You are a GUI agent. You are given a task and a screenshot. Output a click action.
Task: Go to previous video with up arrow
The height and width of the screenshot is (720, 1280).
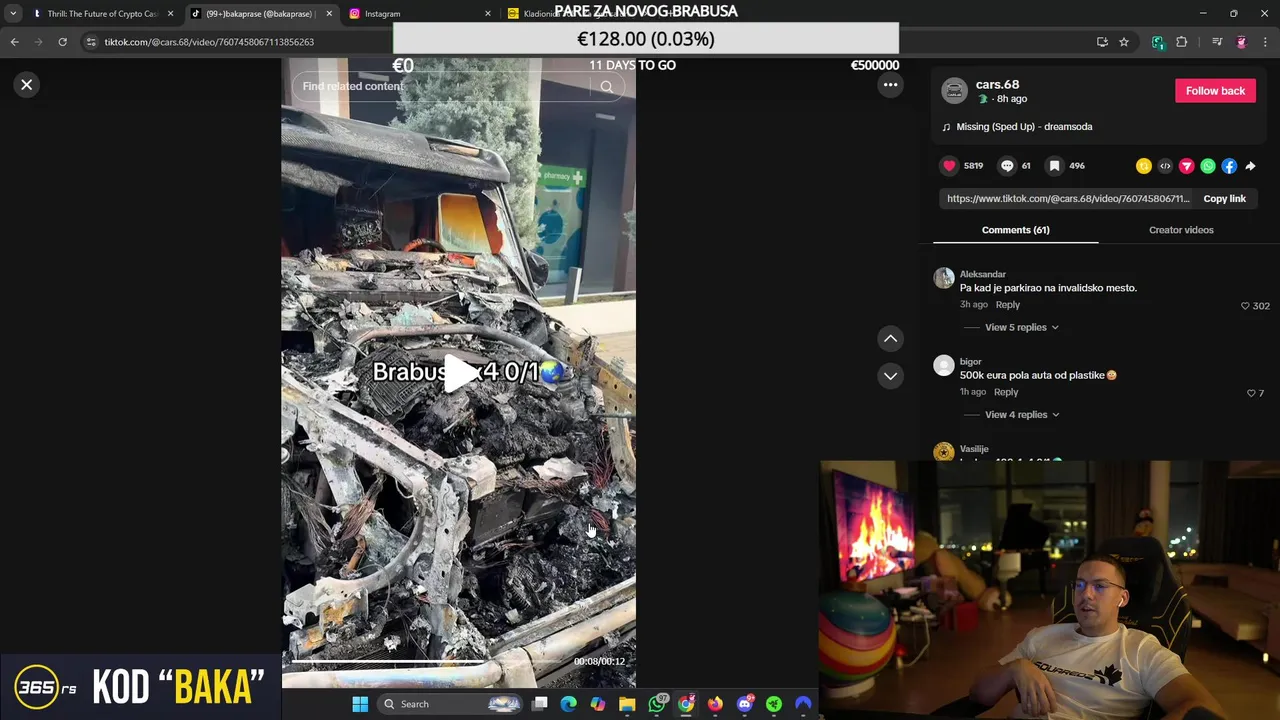point(890,339)
